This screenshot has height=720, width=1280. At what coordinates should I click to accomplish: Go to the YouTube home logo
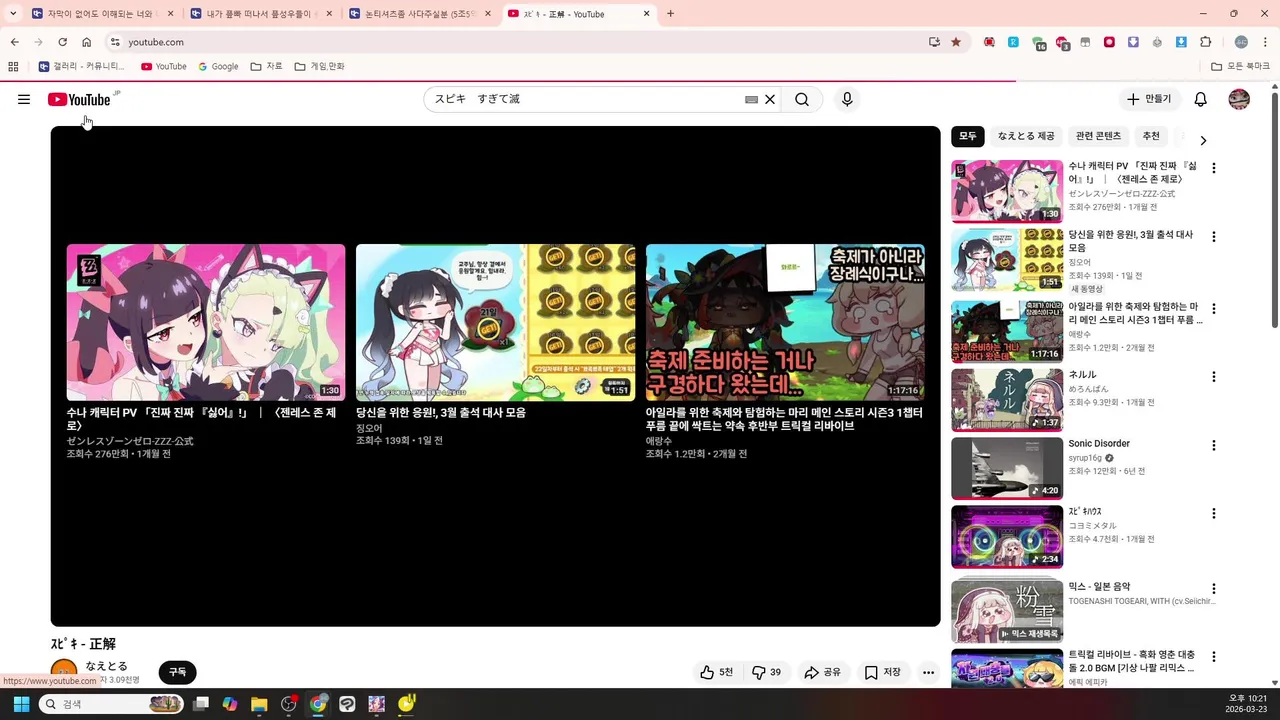coord(79,99)
